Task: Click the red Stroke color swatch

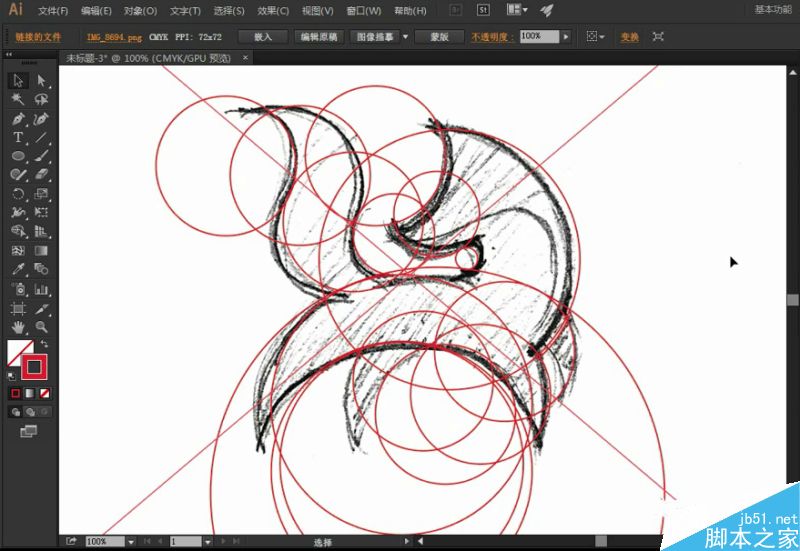Action: click(x=34, y=367)
